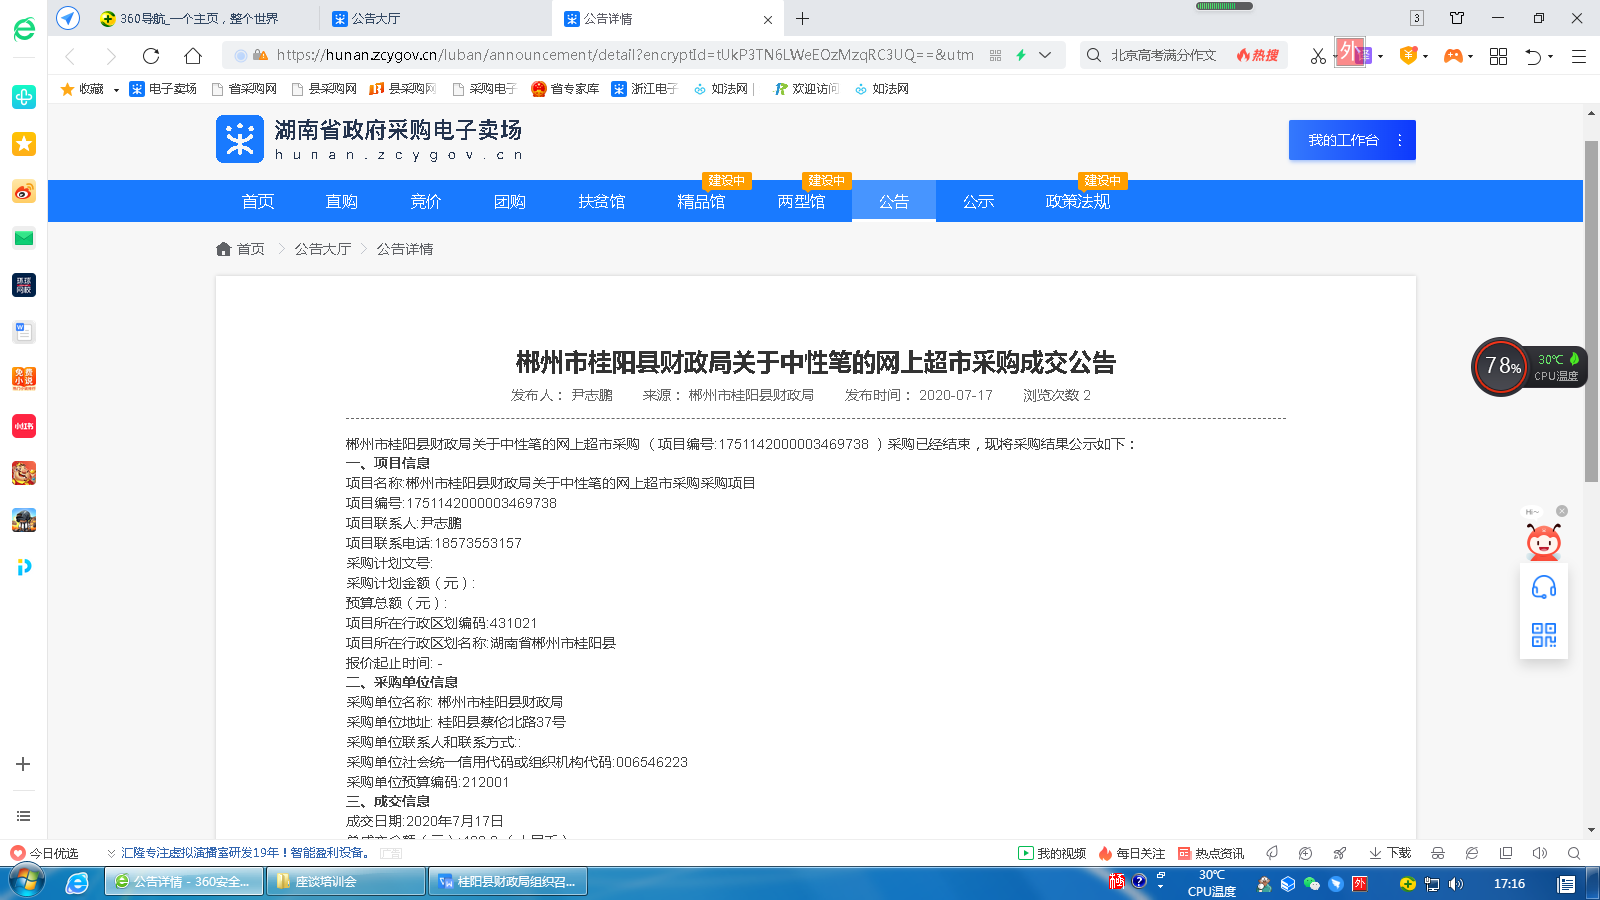
Task: Click the search box with 北京高考满分作文
Action: pos(1164,55)
